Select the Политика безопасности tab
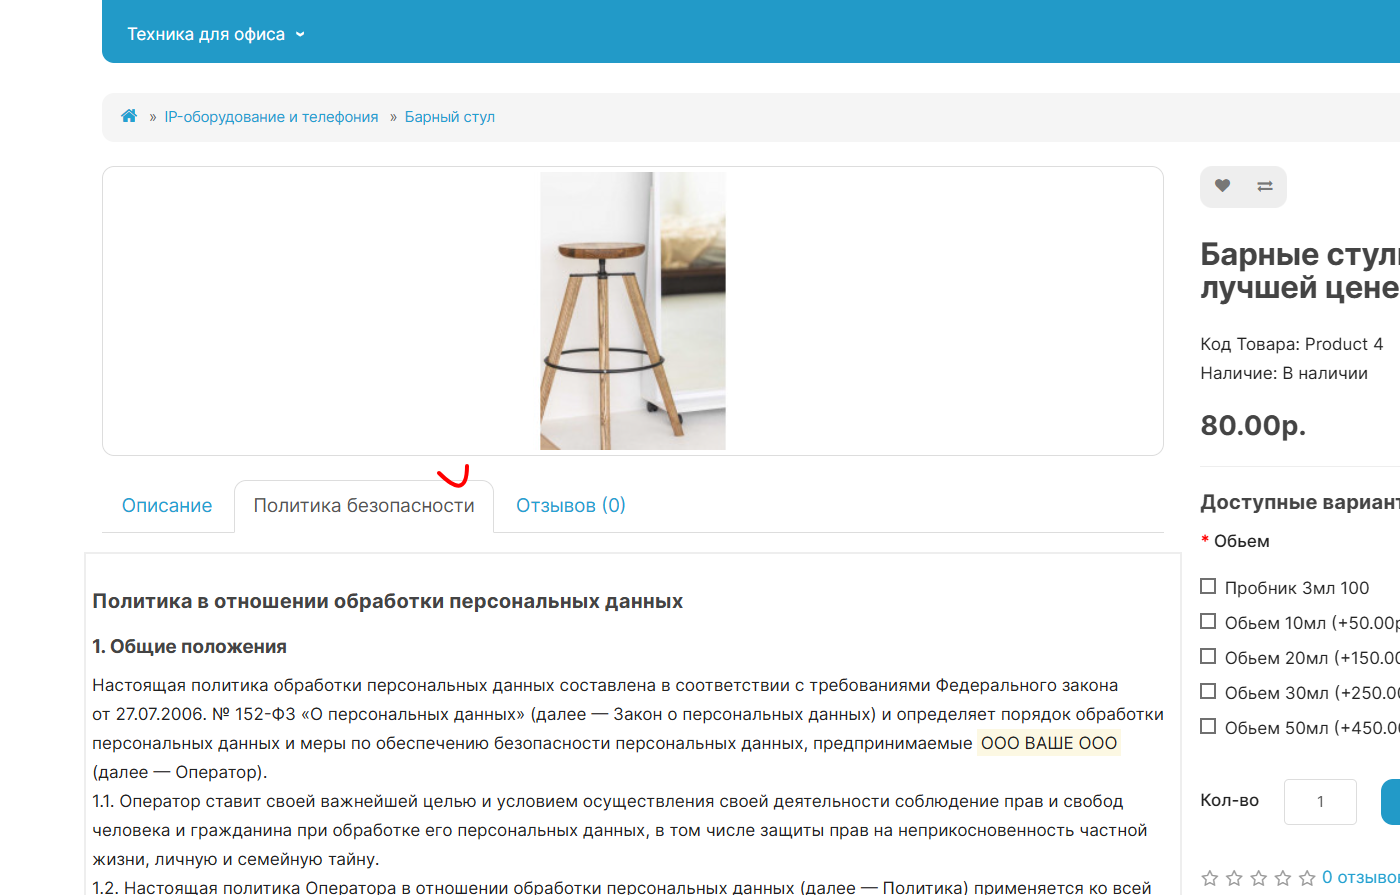This screenshot has width=1400, height=895. coord(364,506)
